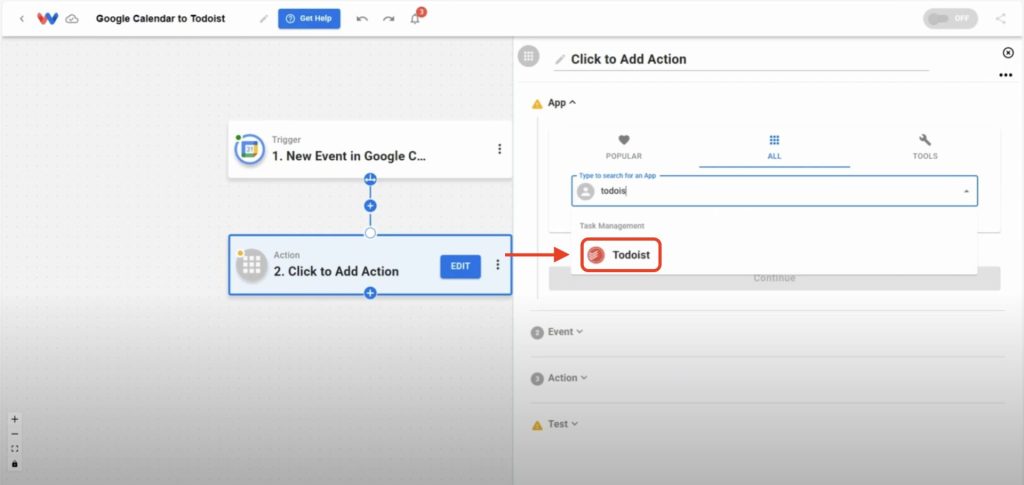The image size is (1024, 485).
Task: Switch to the Tools tab
Action: pos(925,148)
